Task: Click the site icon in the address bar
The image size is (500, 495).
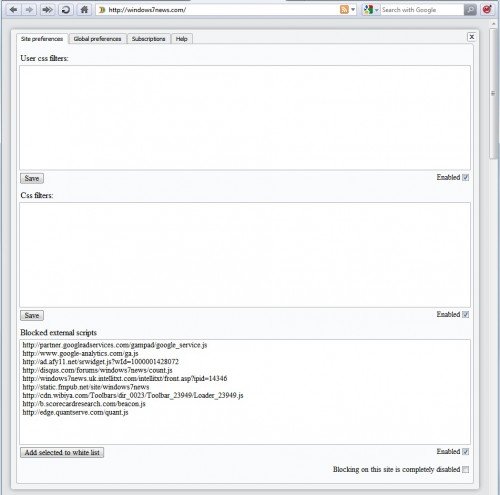Action: tap(102, 10)
